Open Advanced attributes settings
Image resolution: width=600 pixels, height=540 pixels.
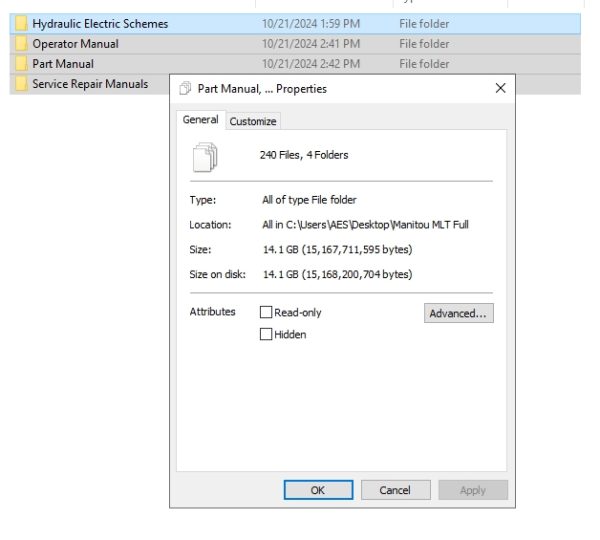458,313
